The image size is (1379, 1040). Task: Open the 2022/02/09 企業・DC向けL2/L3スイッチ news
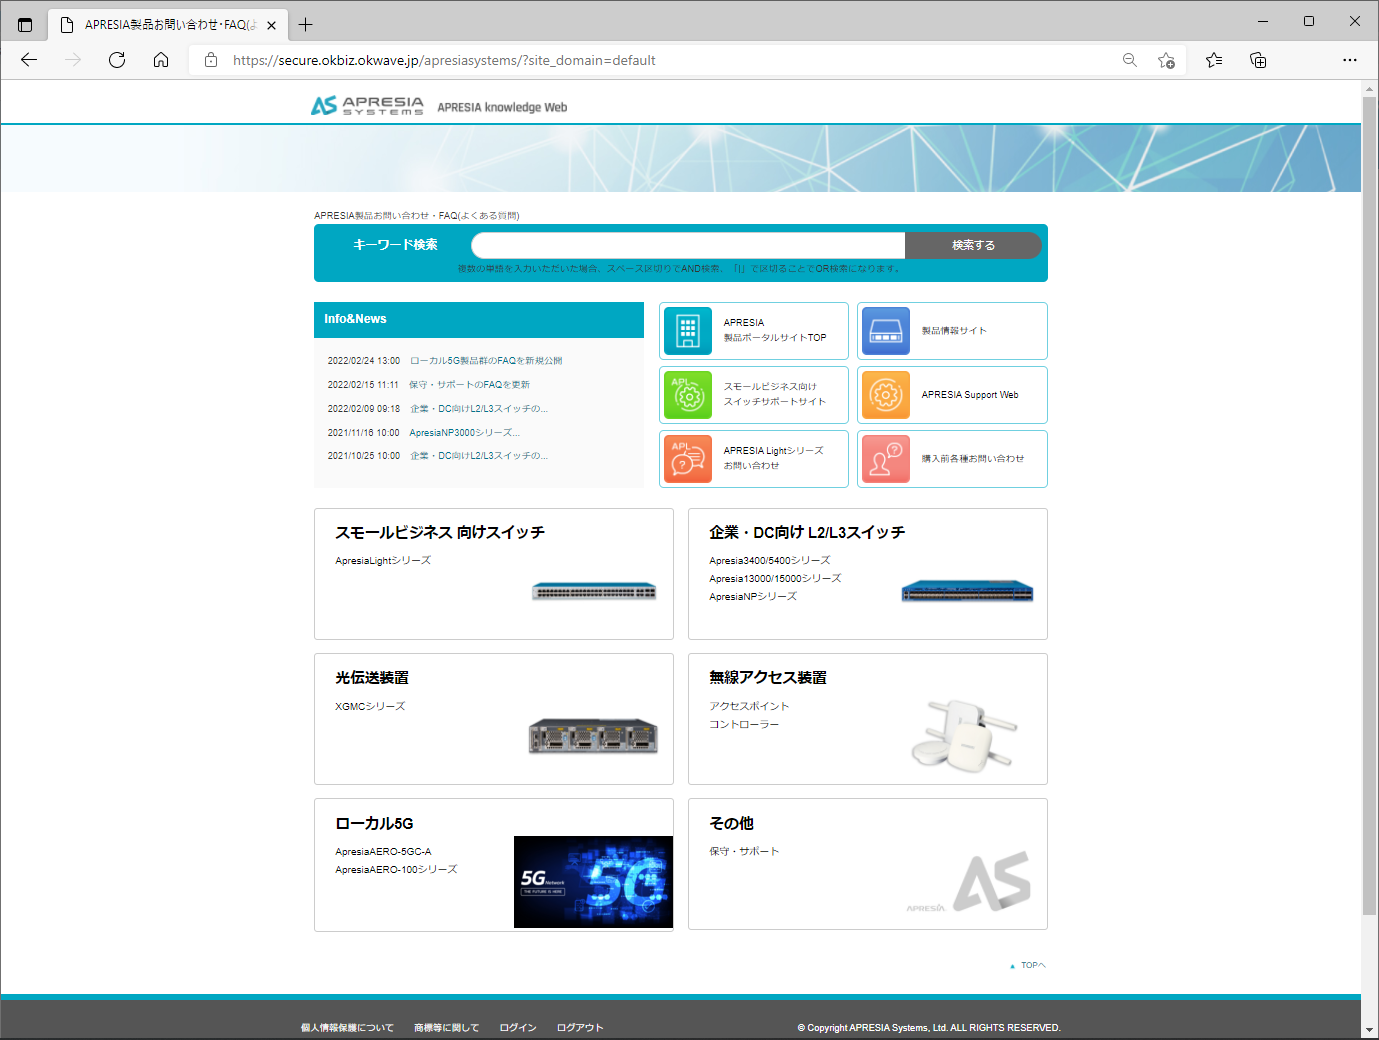[479, 409]
